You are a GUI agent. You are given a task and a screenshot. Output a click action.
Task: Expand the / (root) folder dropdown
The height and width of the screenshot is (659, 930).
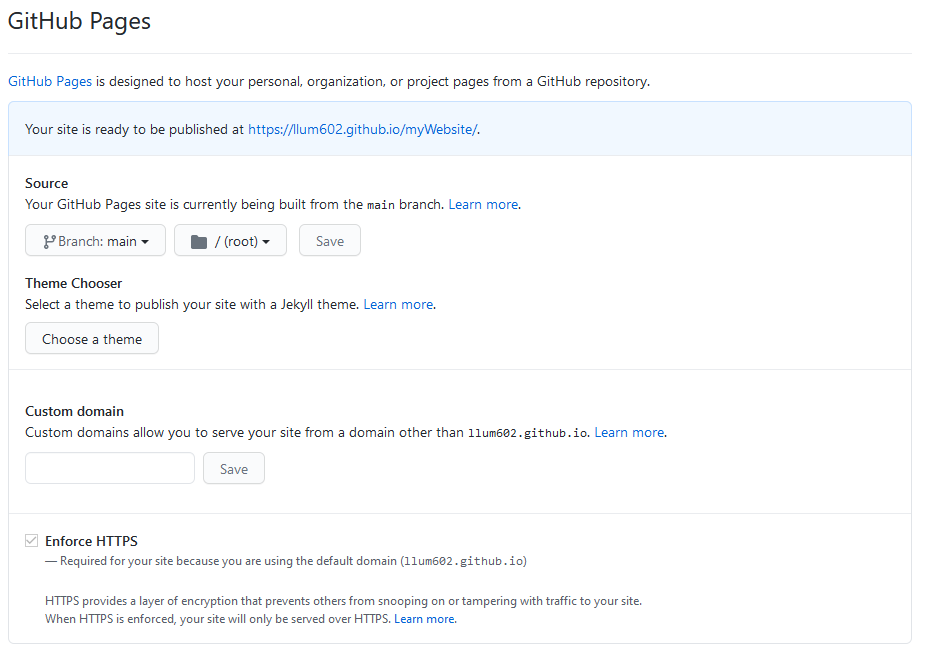230,240
